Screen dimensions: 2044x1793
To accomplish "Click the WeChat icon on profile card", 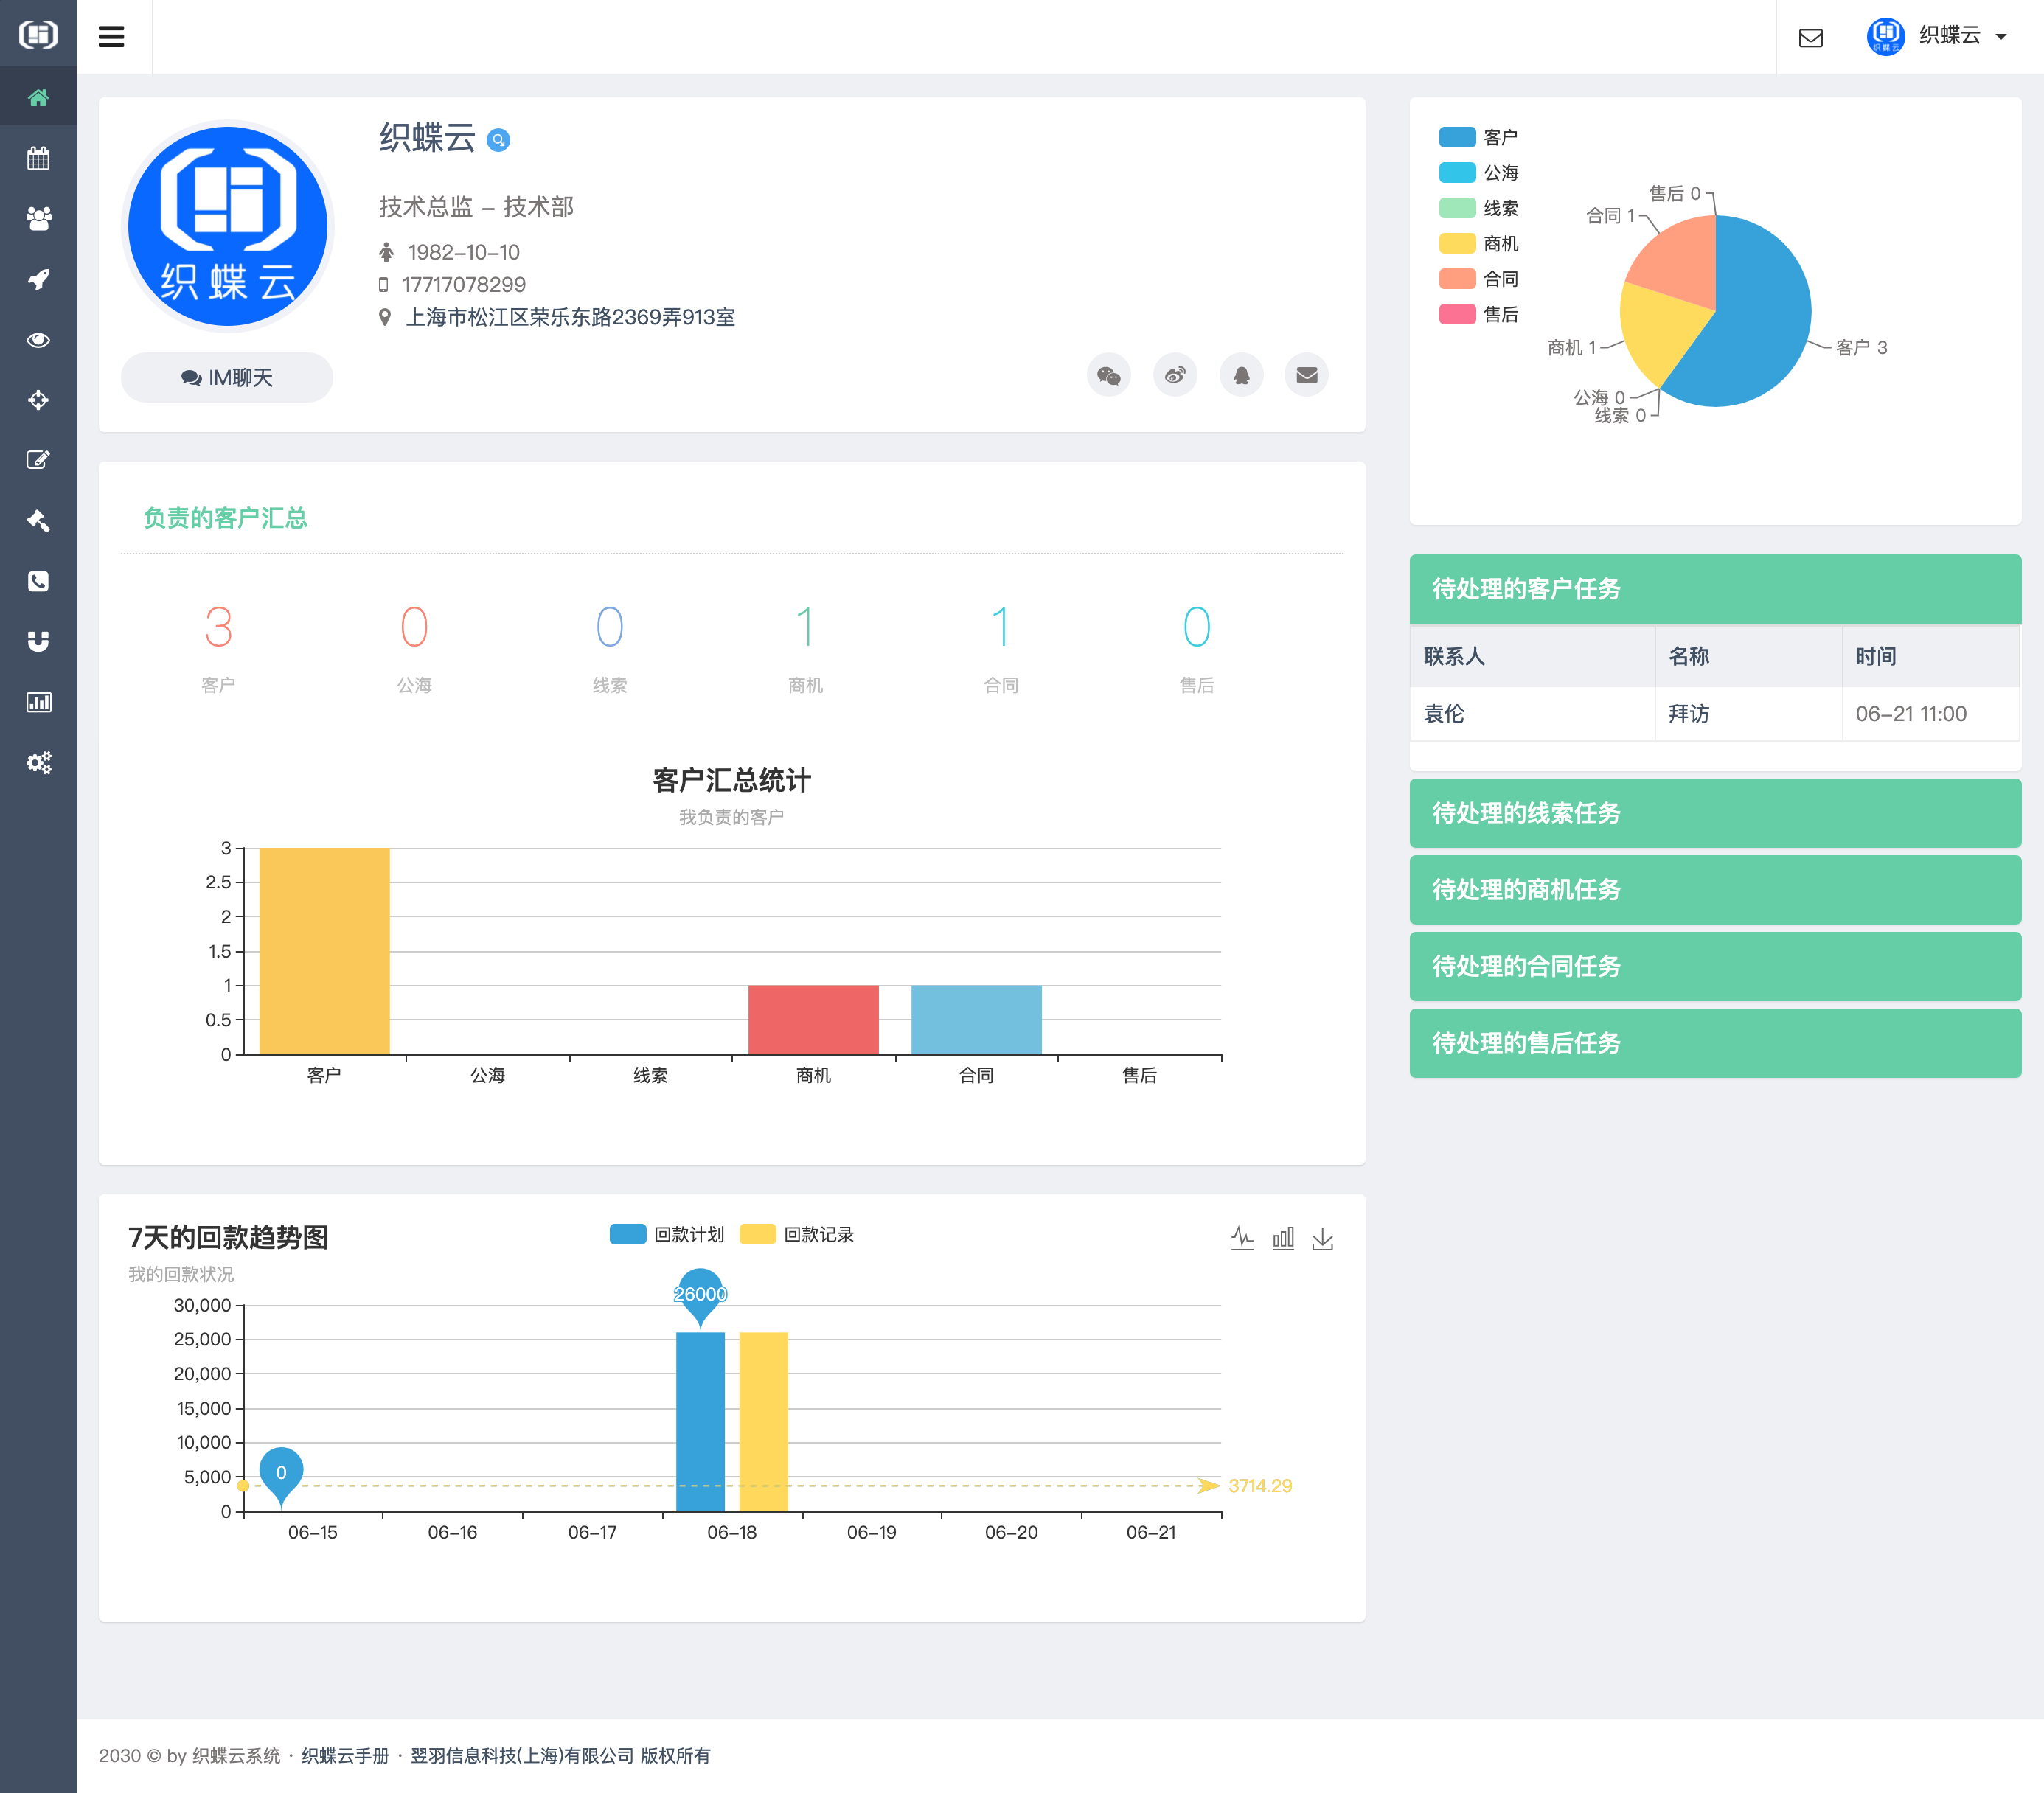I will pyautogui.click(x=1108, y=376).
